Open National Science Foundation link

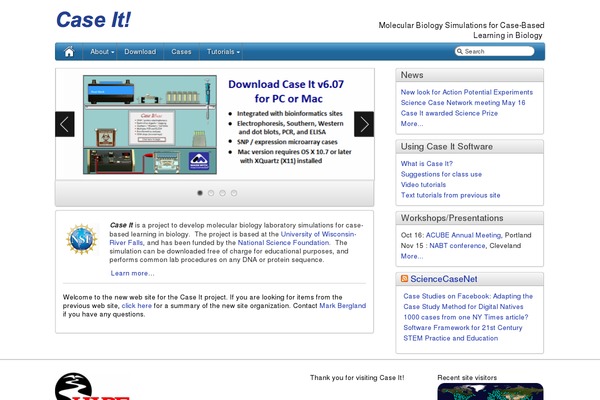pyautogui.click(x=284, y=243)
